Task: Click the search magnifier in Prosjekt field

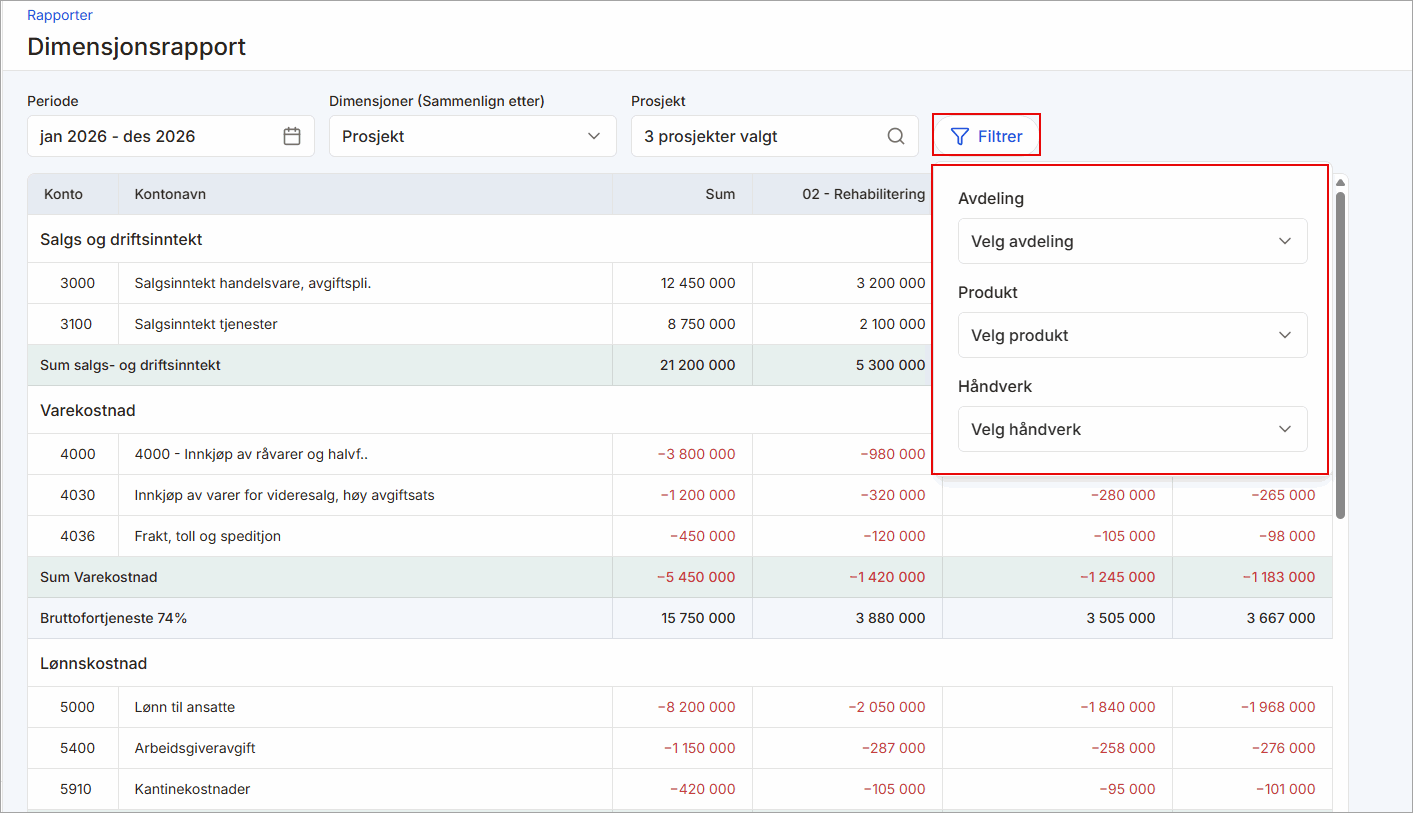Action: [x=896, y=136]
